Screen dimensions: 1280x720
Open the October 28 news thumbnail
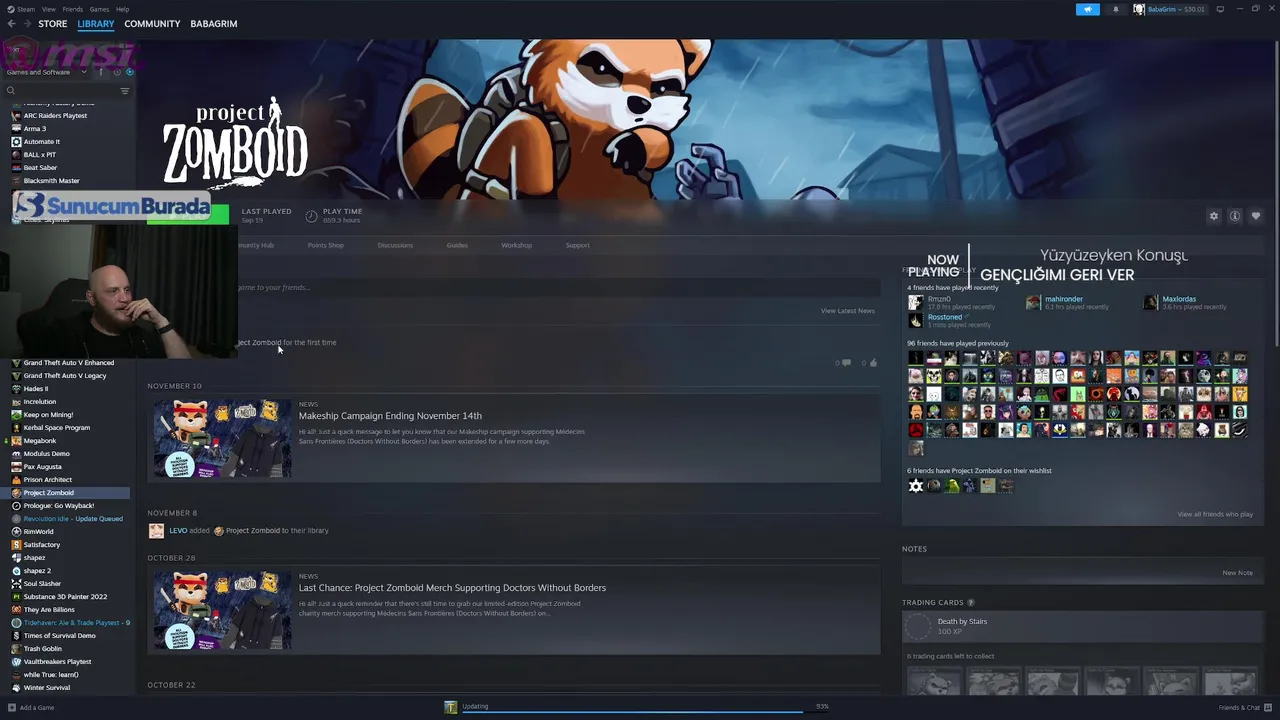click(x=222, y=610)
